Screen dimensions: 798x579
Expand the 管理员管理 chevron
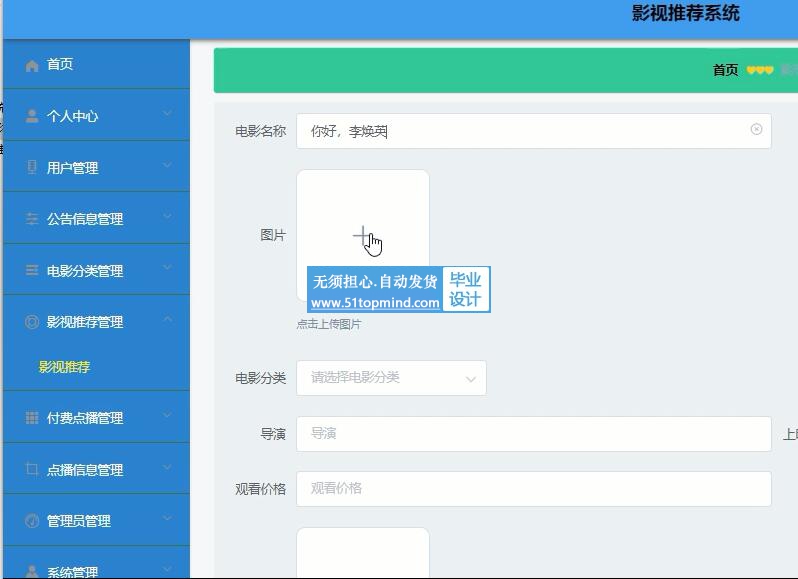click(x=167, y=518)
